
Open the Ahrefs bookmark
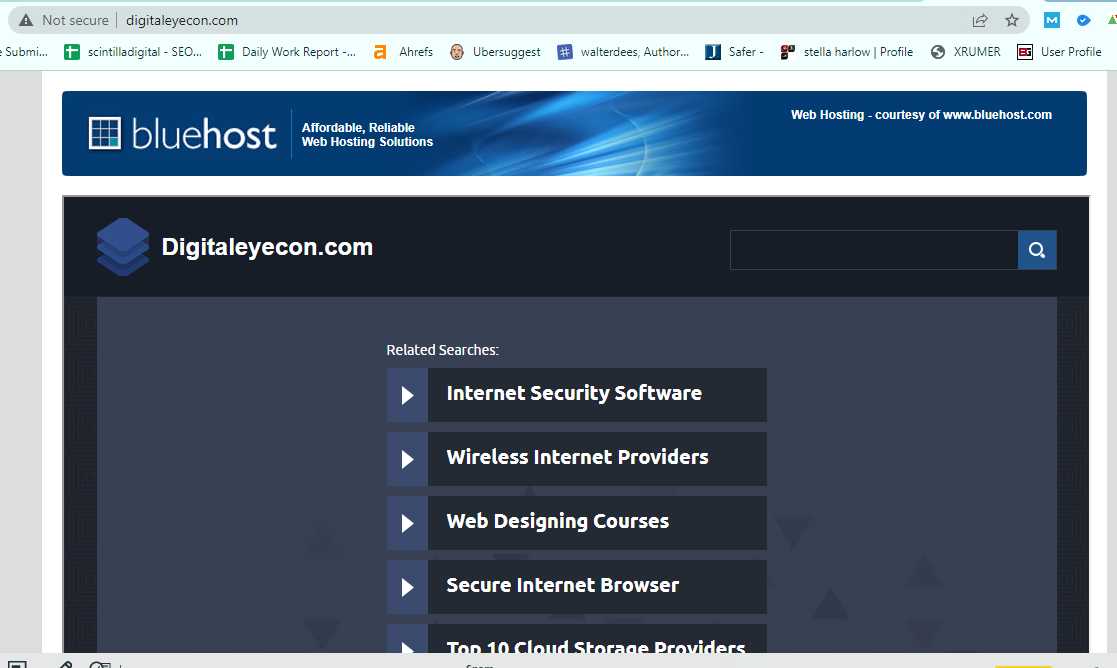click(x=403, y=52)
